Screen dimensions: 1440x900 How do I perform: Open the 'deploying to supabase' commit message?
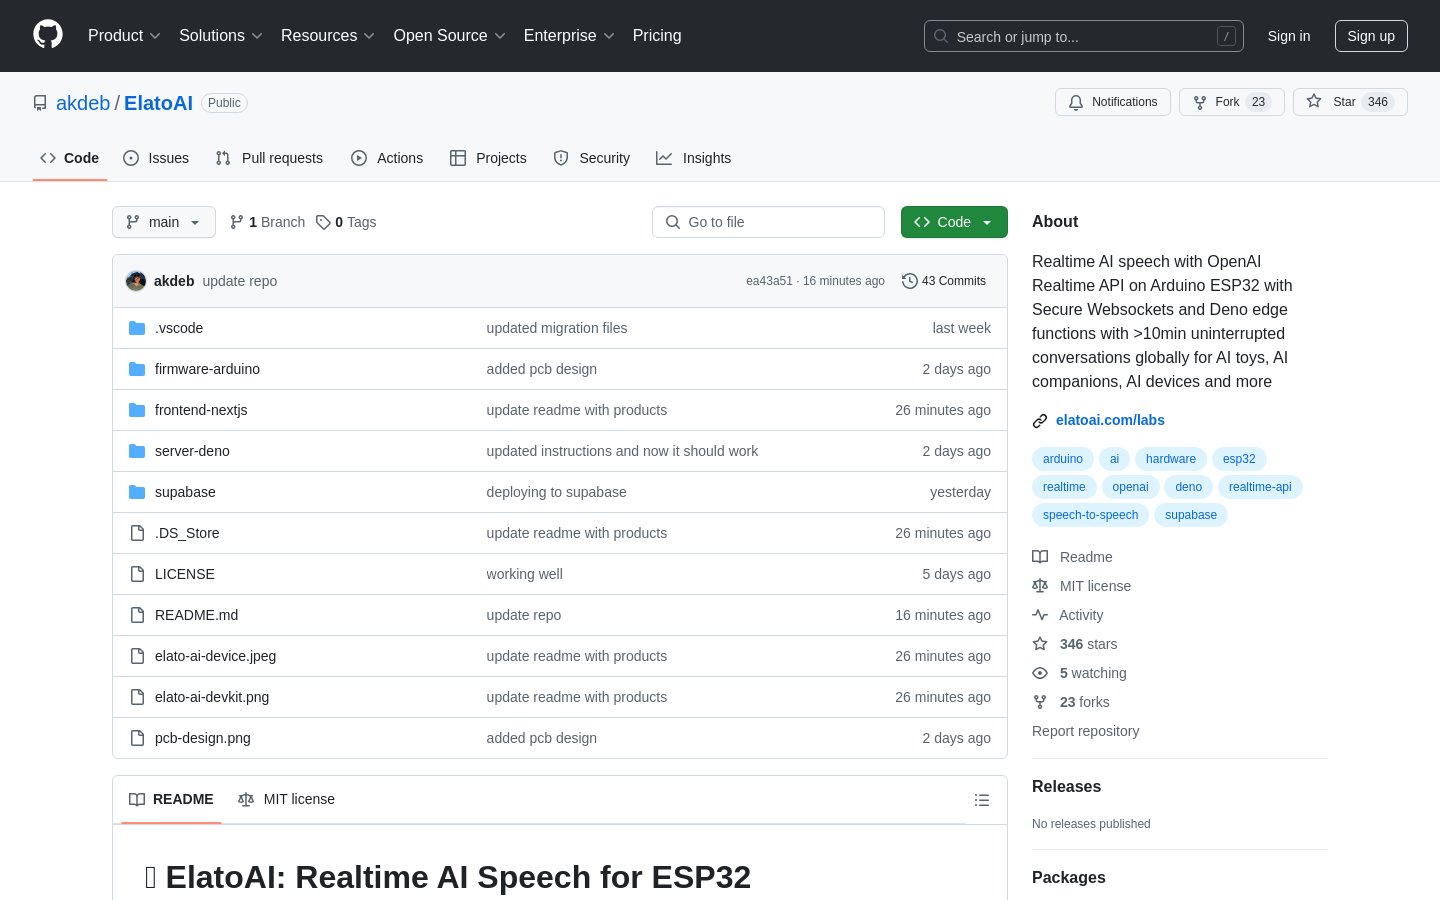pos(556,492)
